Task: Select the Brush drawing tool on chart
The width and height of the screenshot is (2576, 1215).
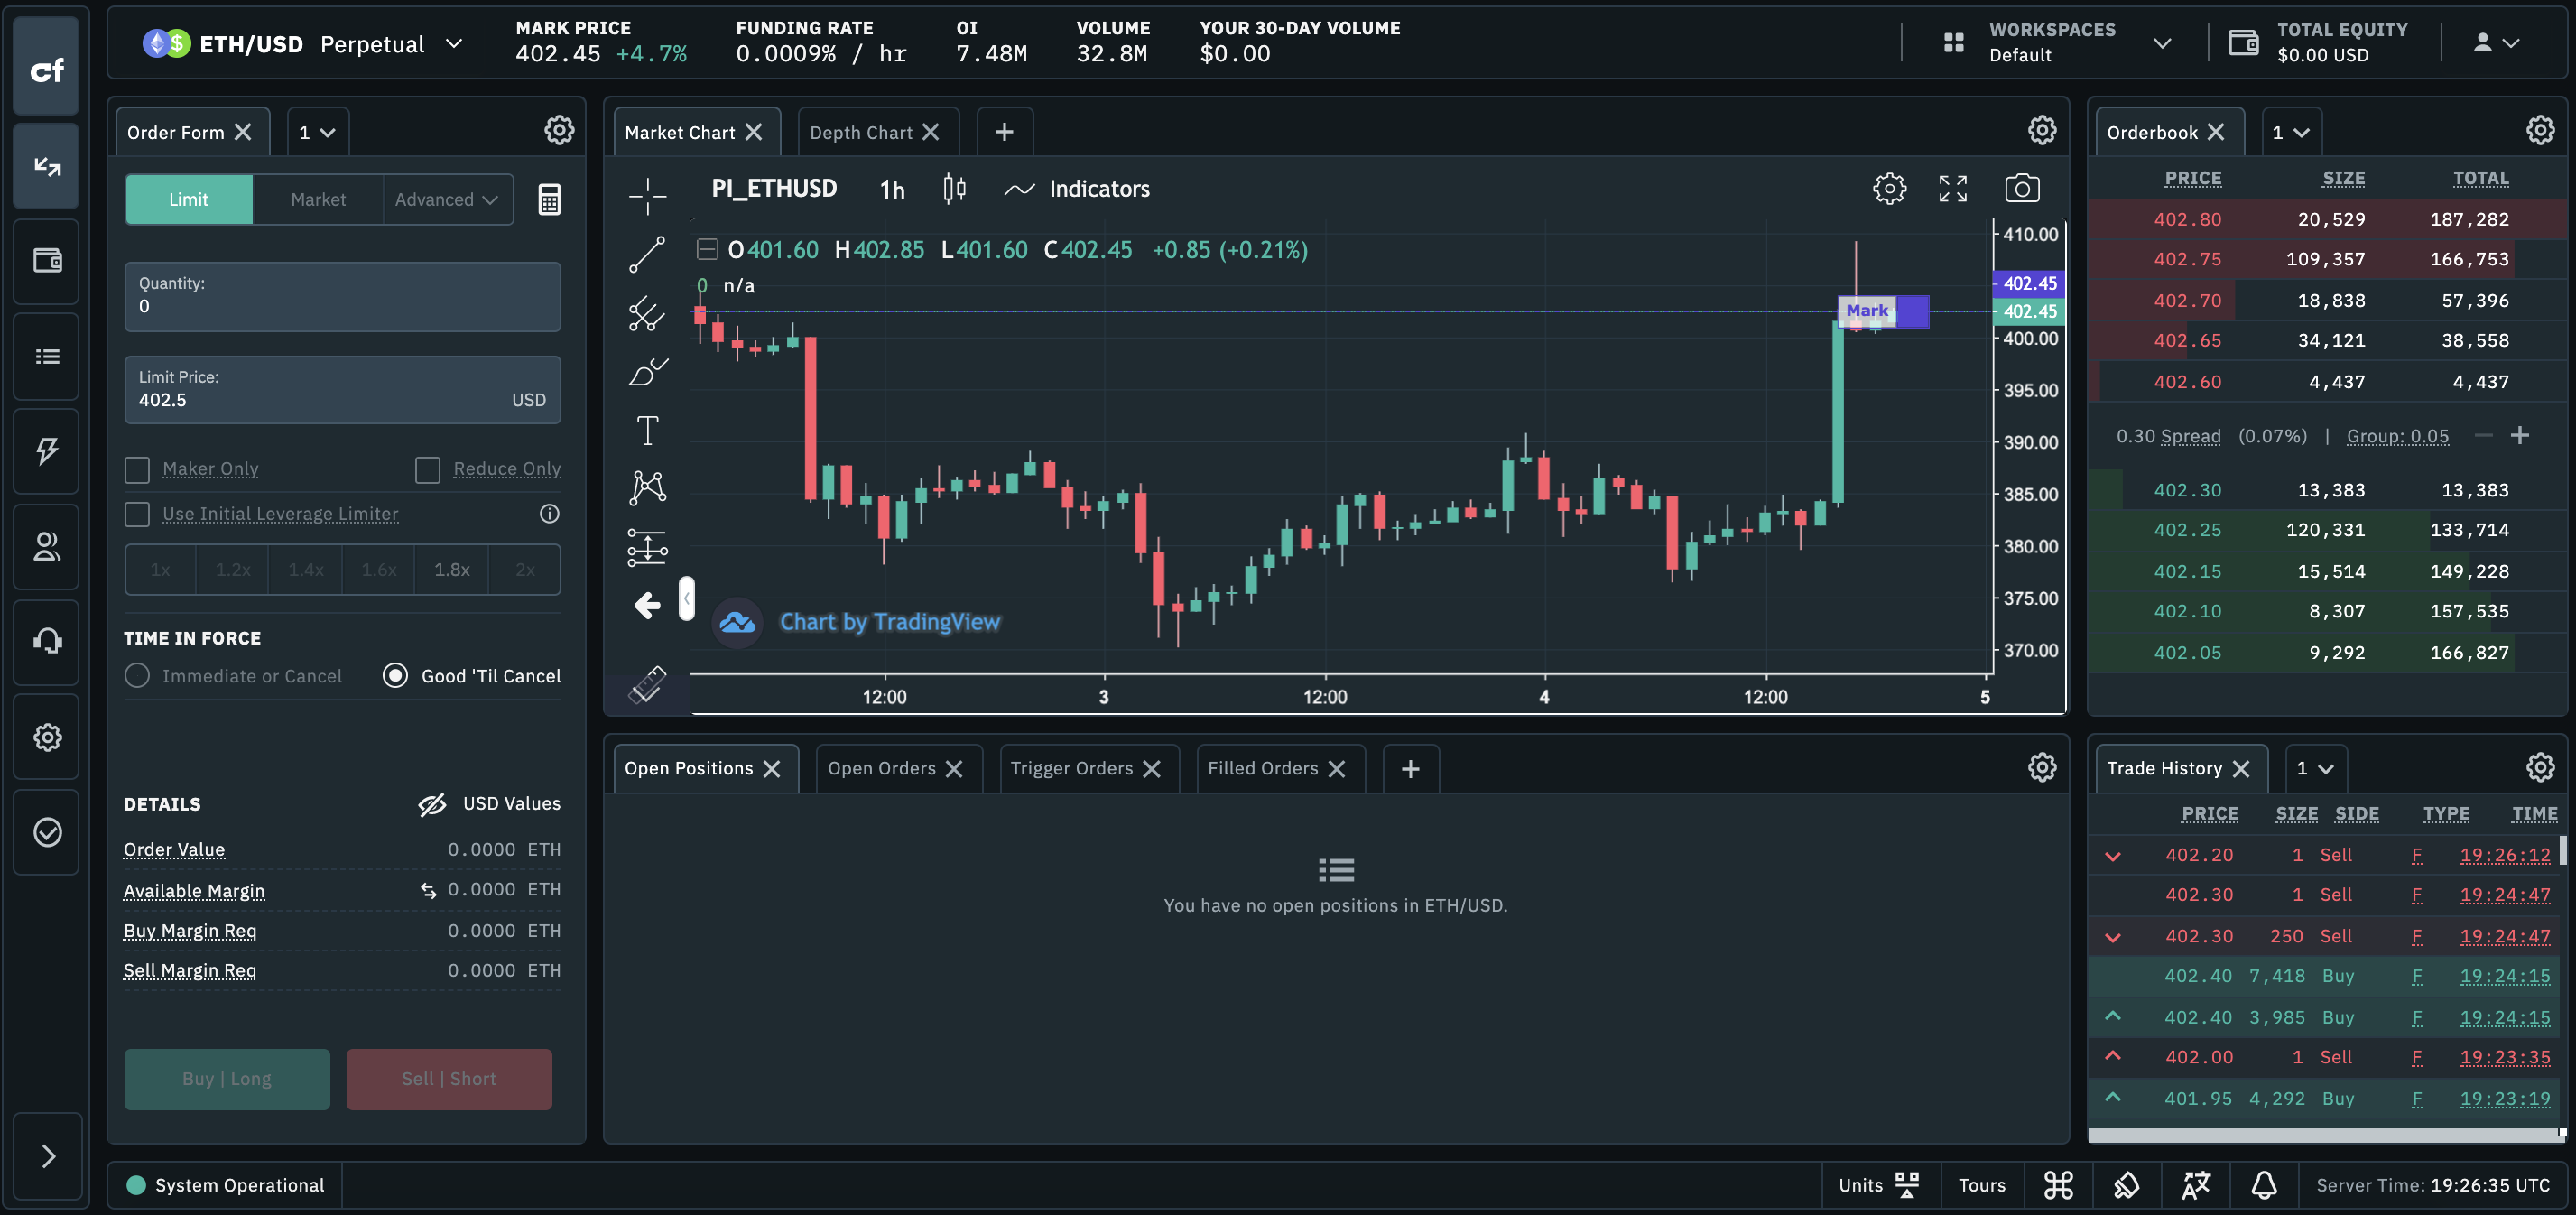Action: (x=647, y=371)
